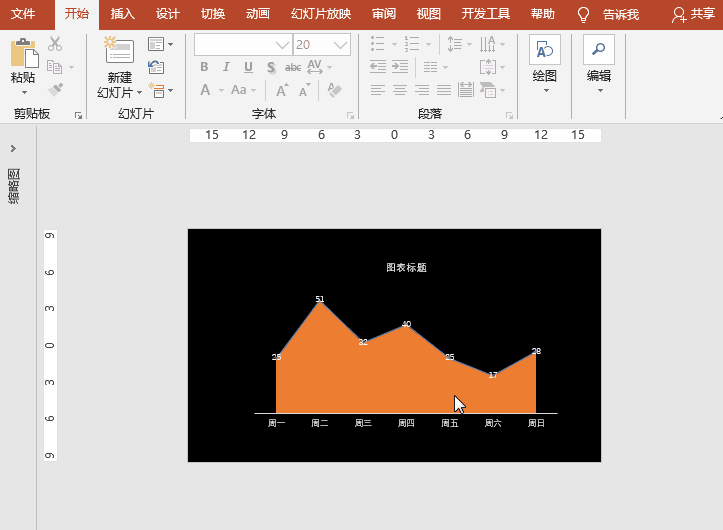Click the Line Spacing icon
This screenshot has width=723, height=530.
pyautogui.click(x=455, y=44)
